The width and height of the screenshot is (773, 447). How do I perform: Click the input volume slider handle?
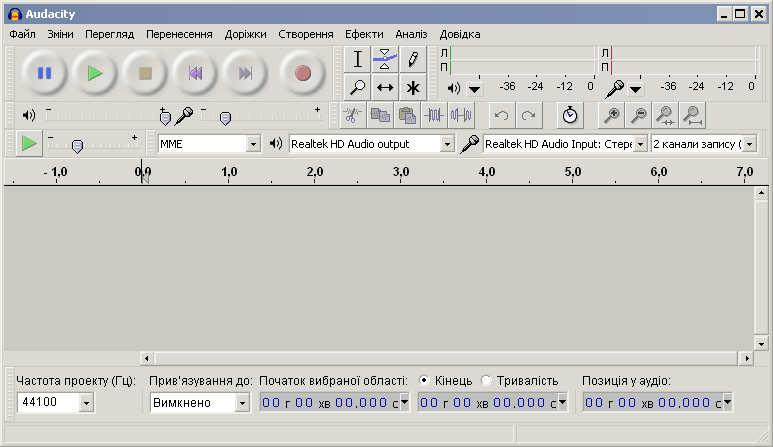tap(225, 118)
